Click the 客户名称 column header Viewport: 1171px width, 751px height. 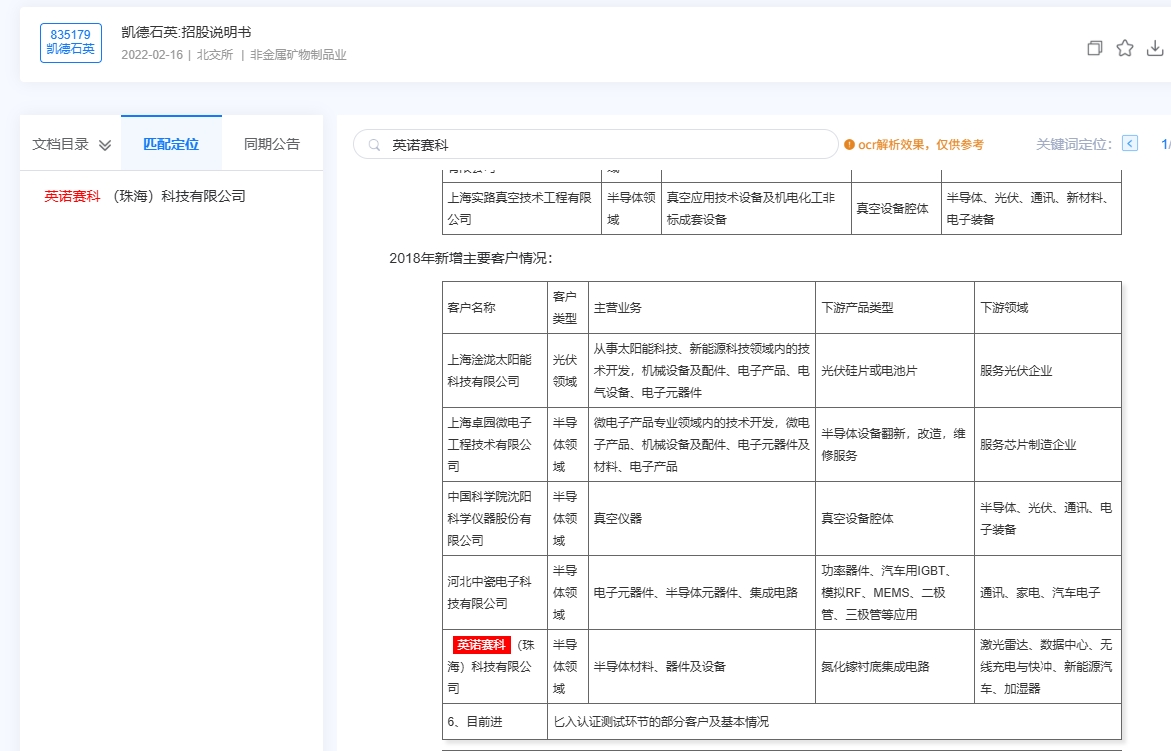click(x=494, y=308)
